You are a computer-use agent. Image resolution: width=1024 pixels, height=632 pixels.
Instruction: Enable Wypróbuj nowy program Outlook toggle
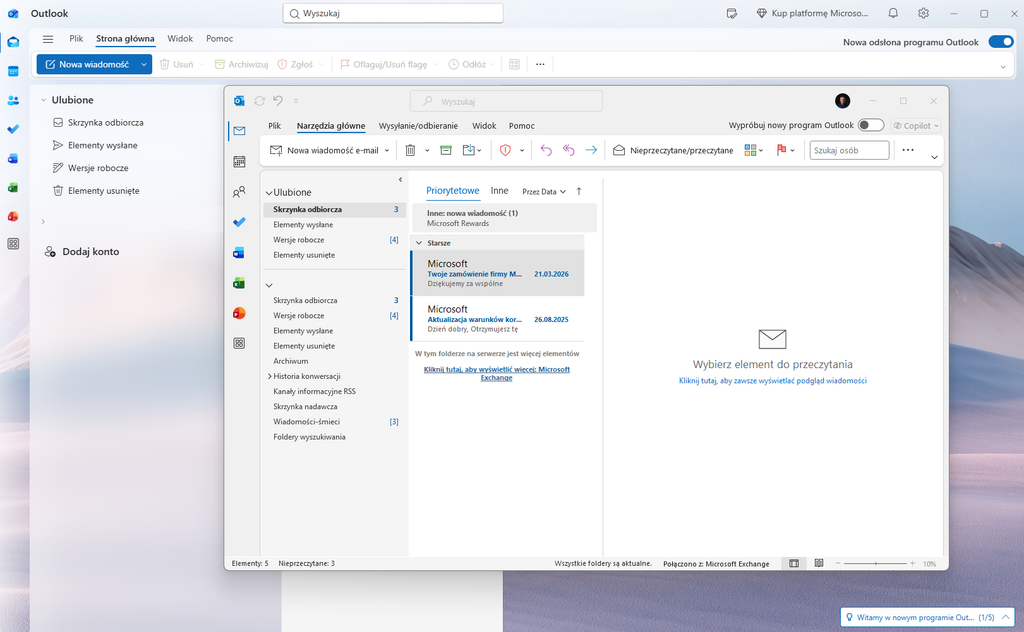coord(871,125)
